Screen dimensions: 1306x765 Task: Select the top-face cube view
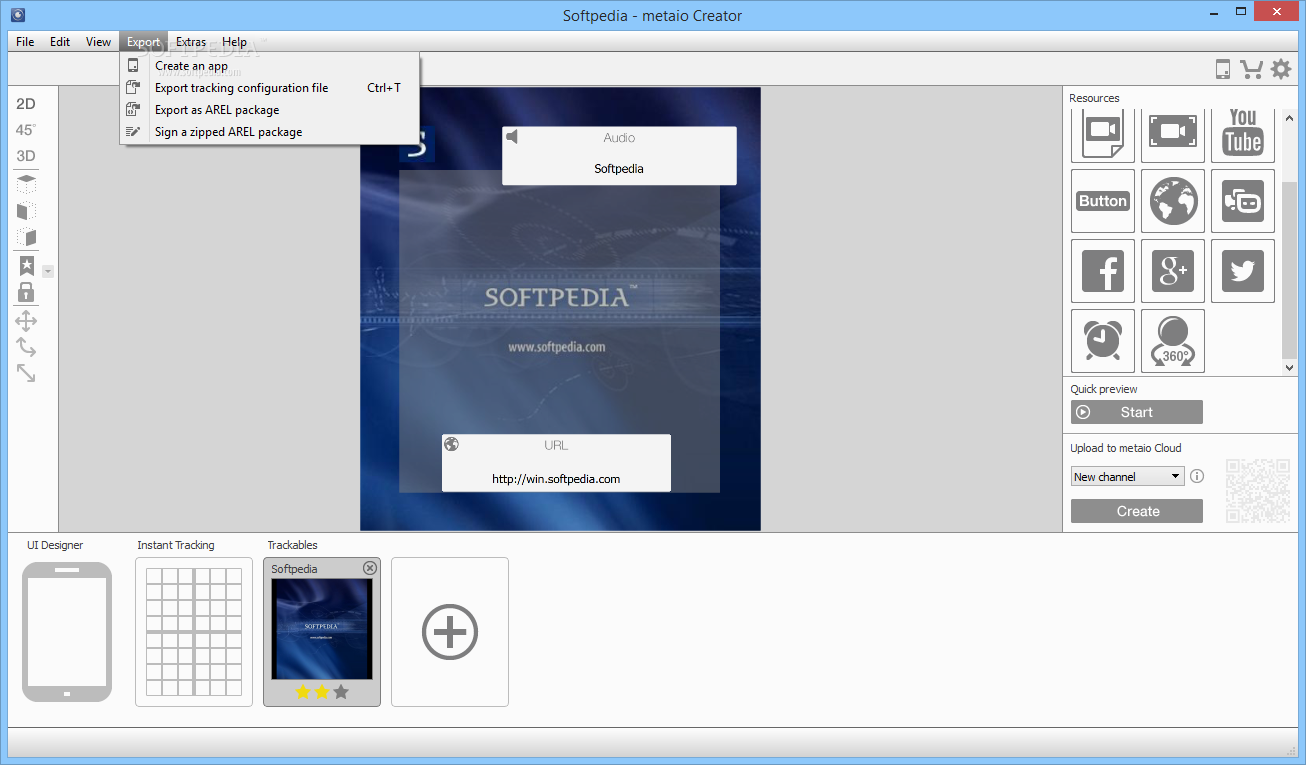26,184
